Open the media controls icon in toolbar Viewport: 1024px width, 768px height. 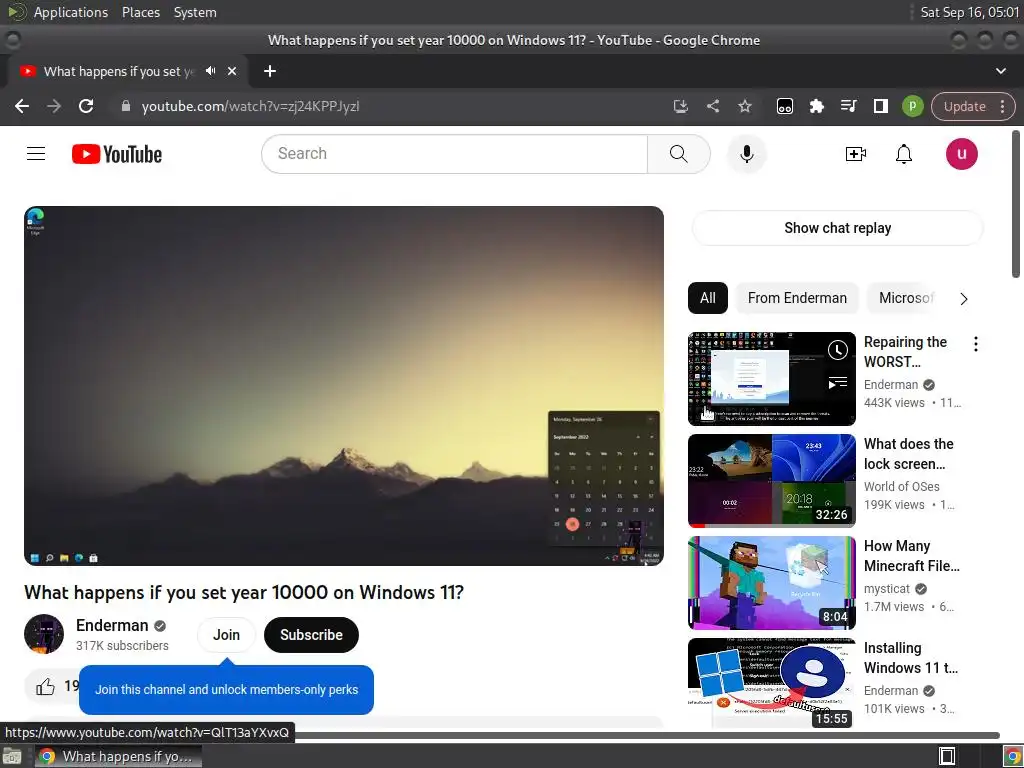coord(848,106)
